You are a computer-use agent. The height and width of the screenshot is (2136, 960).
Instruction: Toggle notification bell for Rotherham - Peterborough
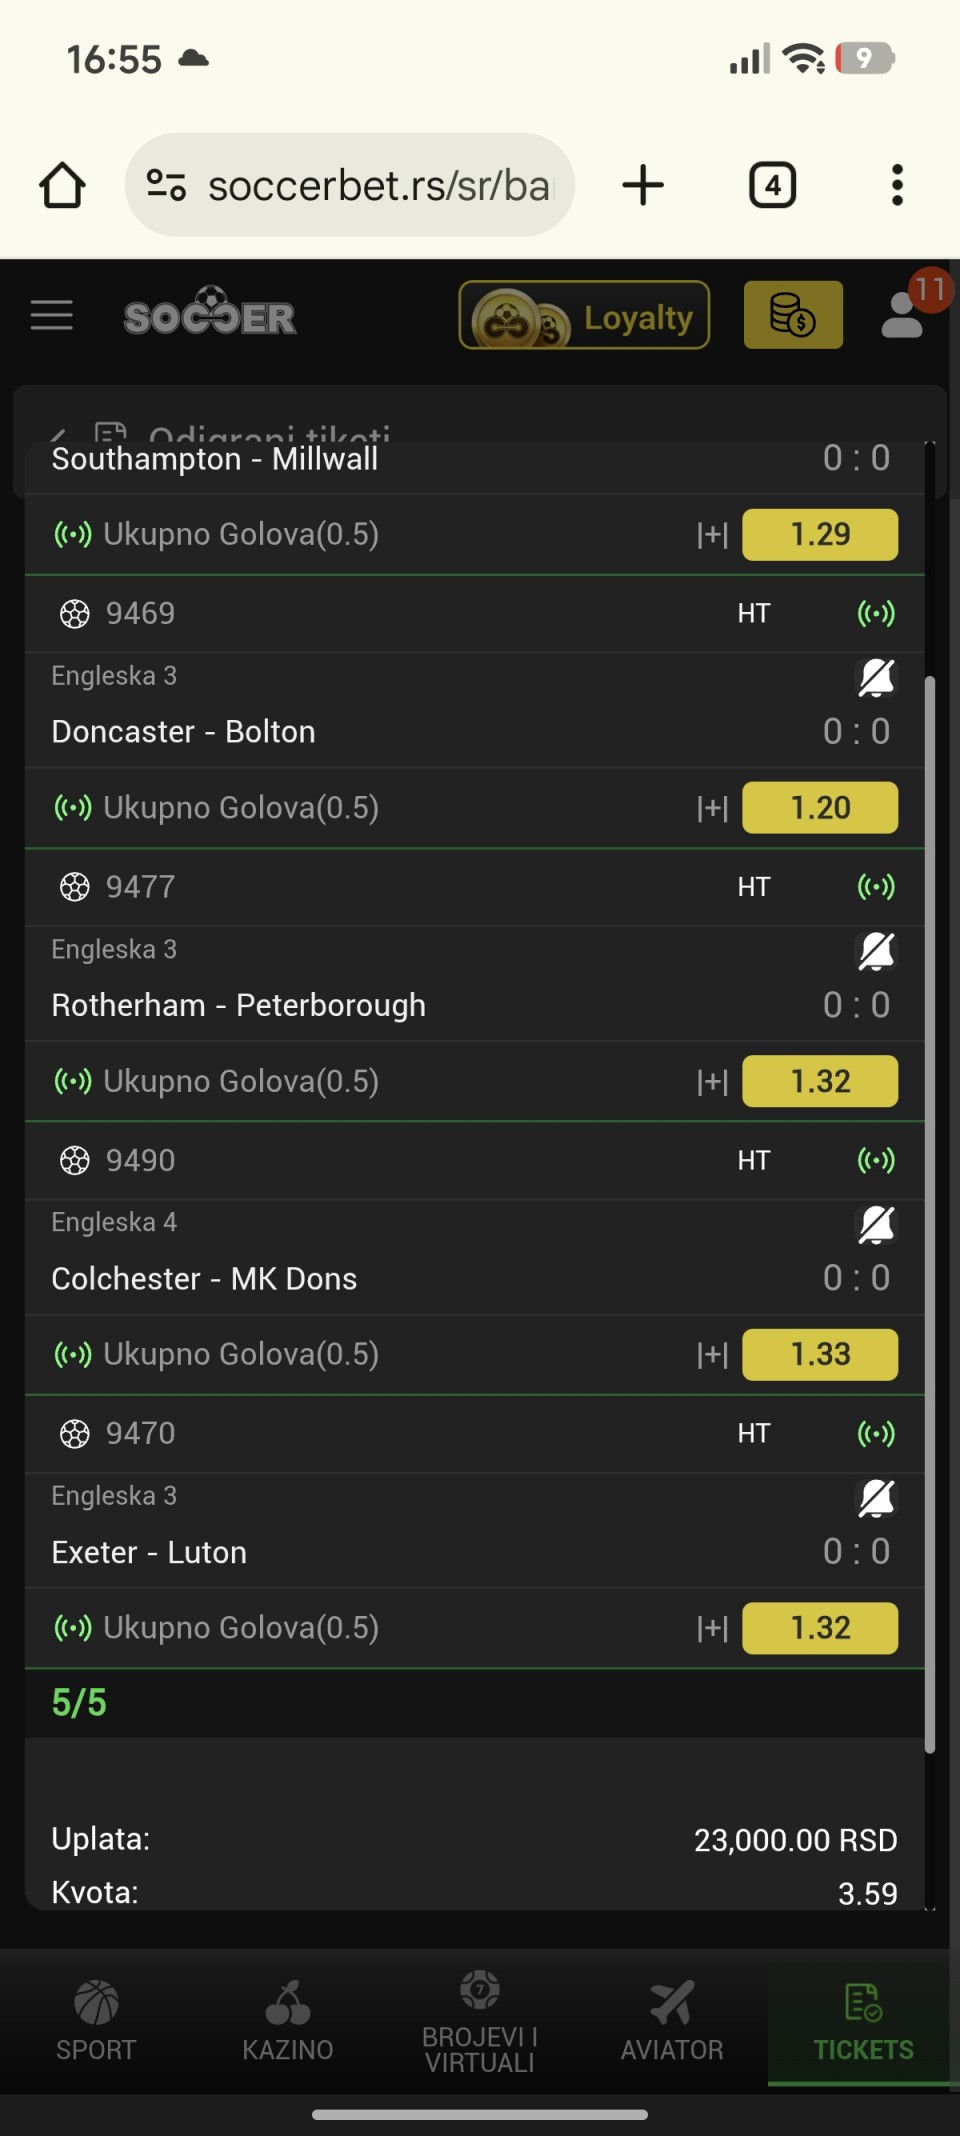(x=876, y=951)
